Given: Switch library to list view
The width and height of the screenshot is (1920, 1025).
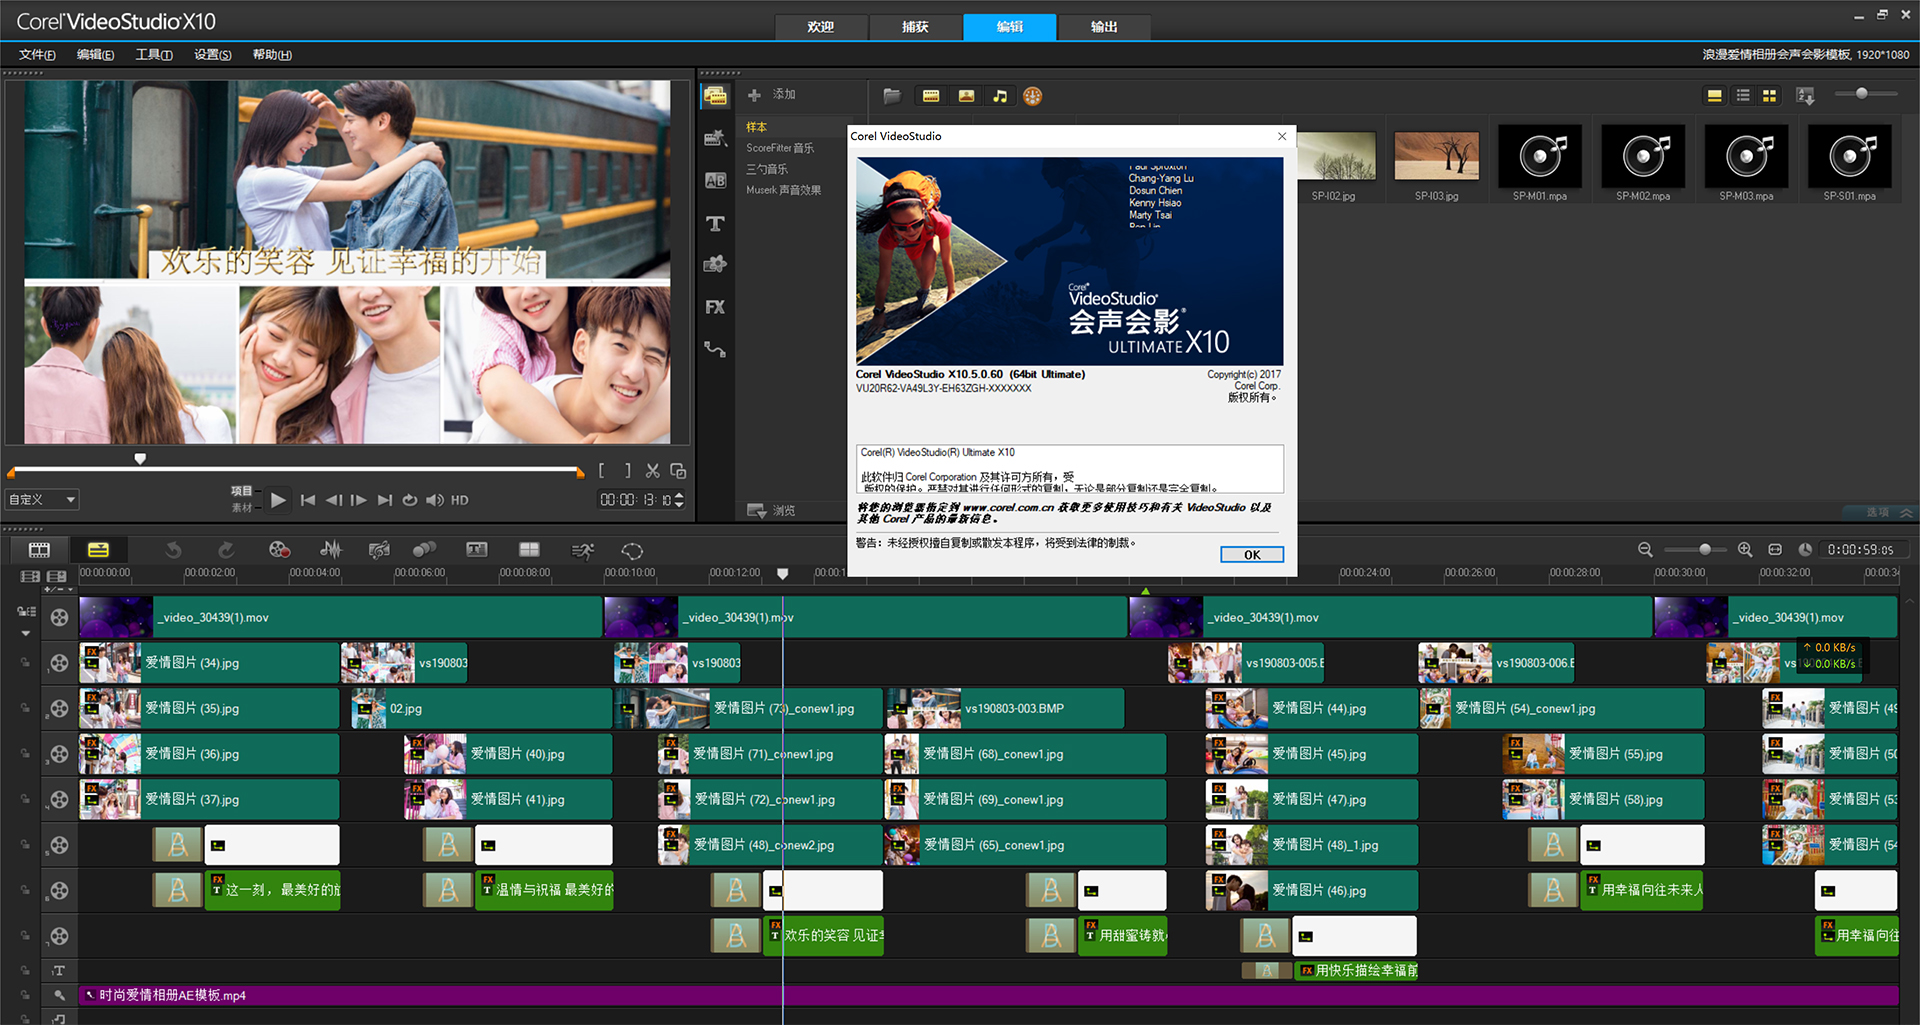Looking at the screenshot, I should click(1743, 96).
